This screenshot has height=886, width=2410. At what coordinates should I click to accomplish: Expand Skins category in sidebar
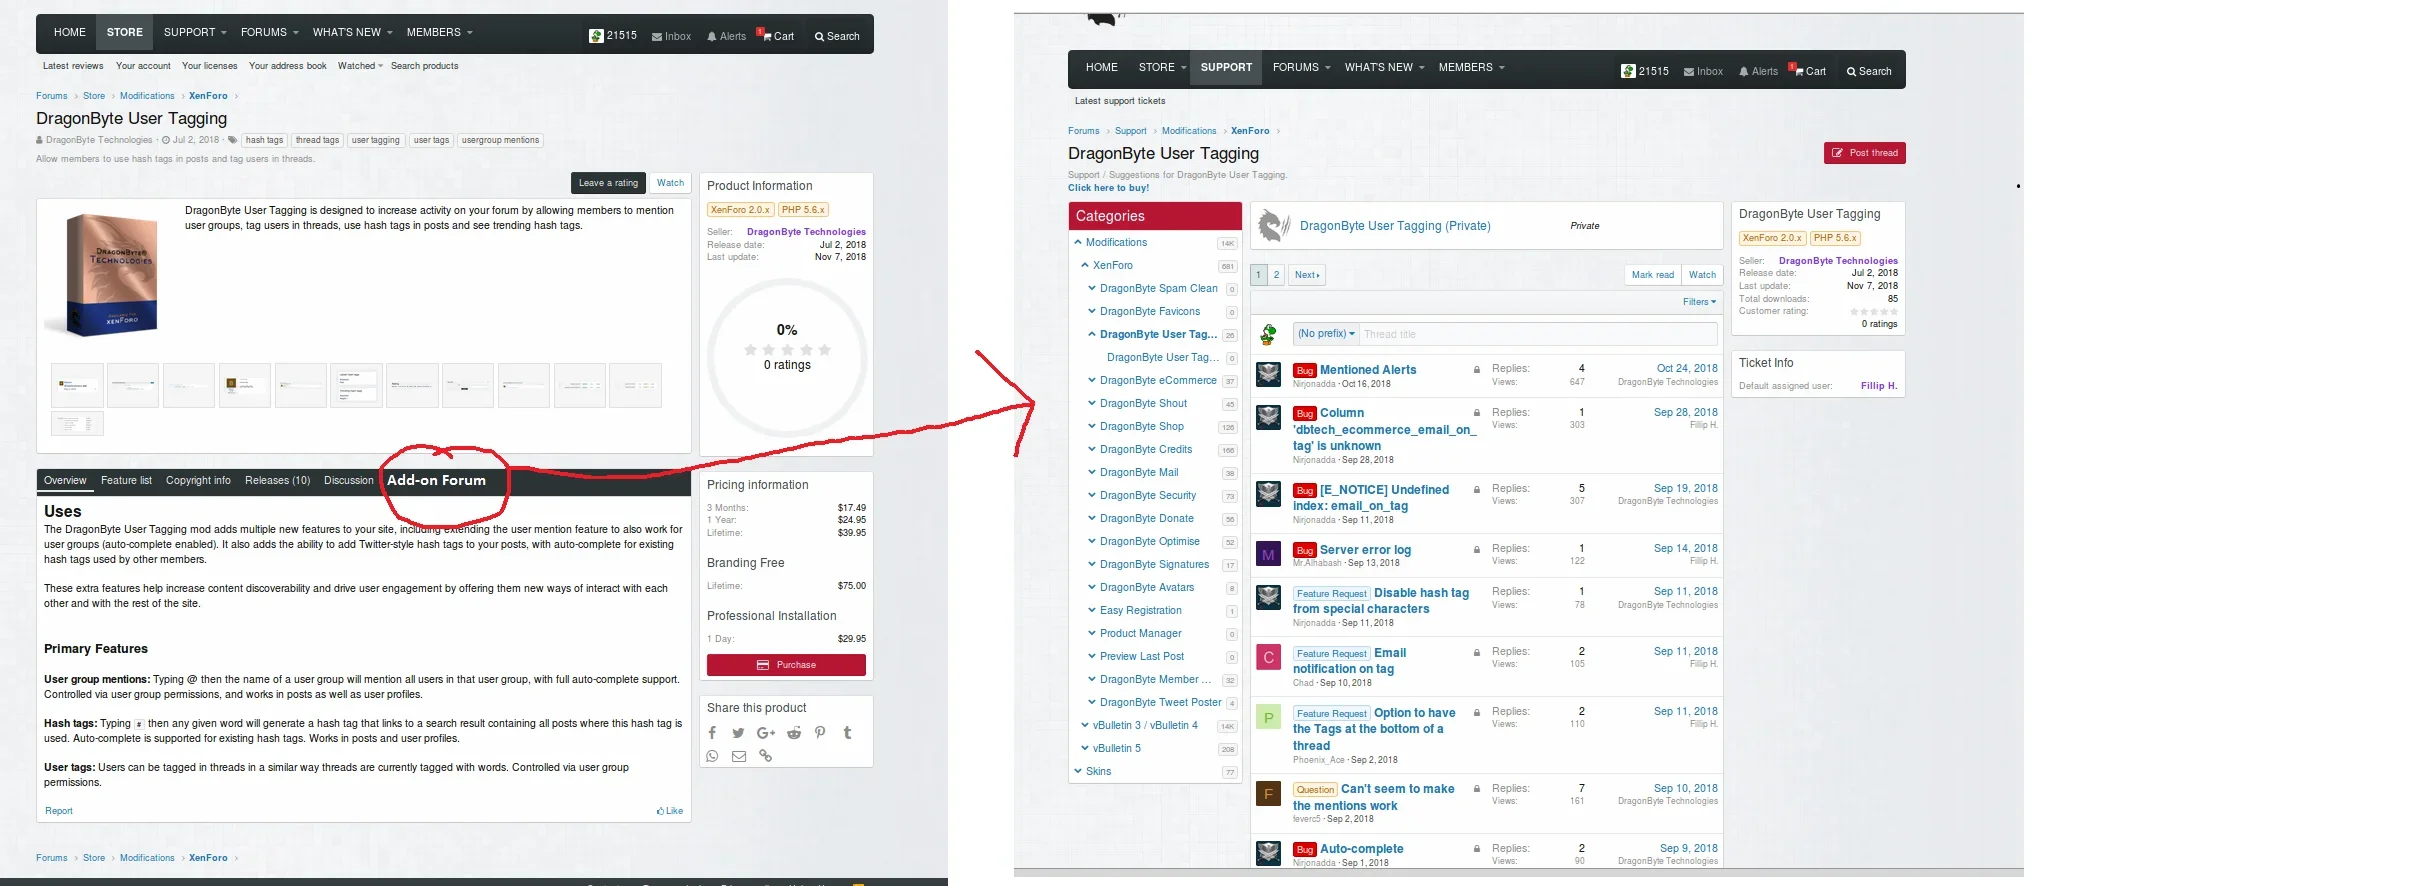[x=1078, y=771]
